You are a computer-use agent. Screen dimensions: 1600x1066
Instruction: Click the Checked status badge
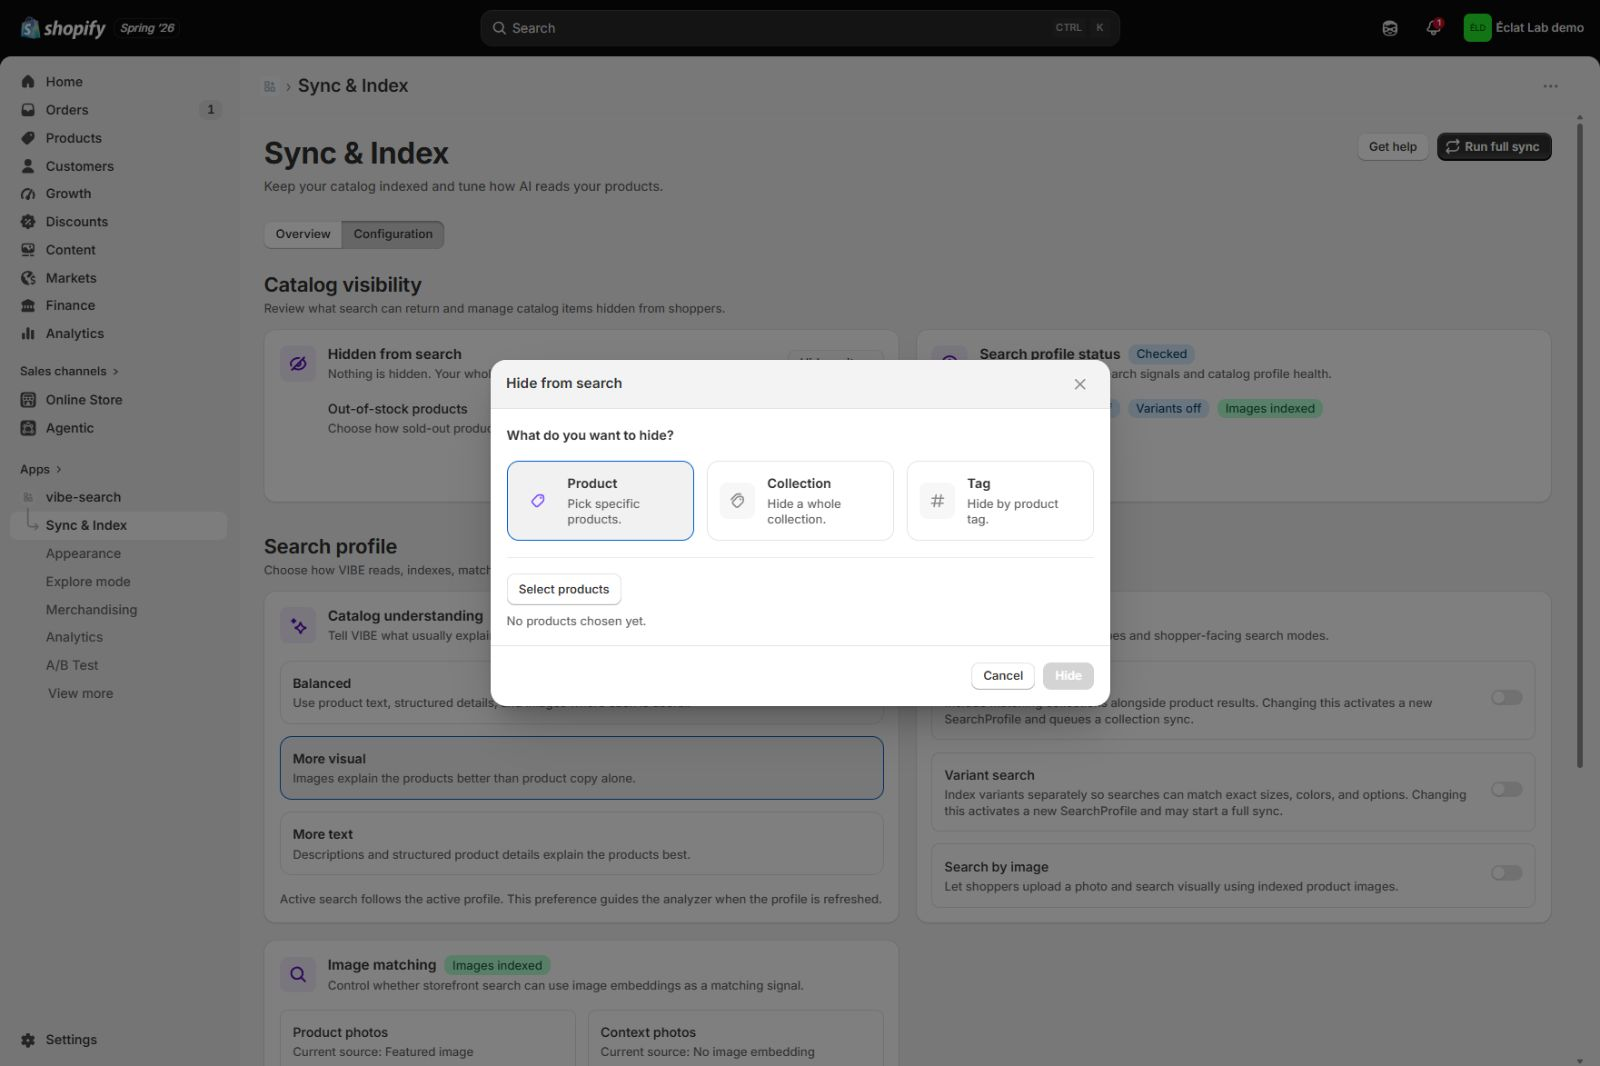[x=1161, y=354]
